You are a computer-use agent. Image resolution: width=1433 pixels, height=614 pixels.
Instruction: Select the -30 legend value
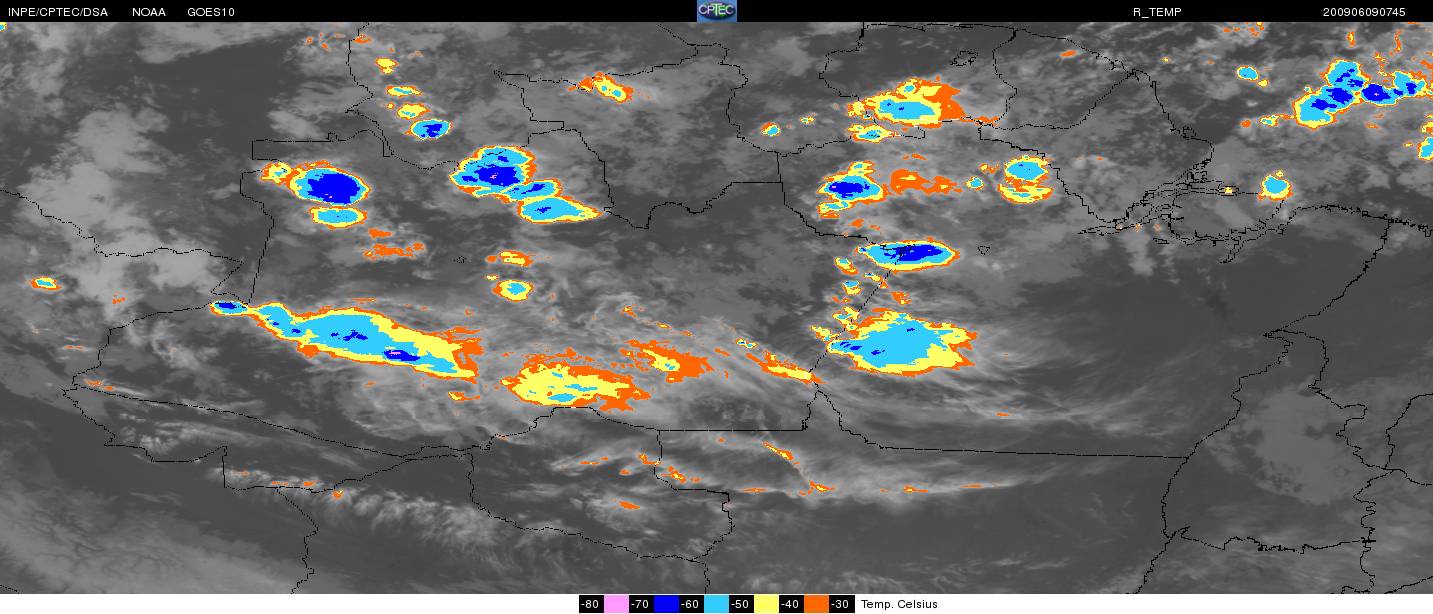coord(841,604)
